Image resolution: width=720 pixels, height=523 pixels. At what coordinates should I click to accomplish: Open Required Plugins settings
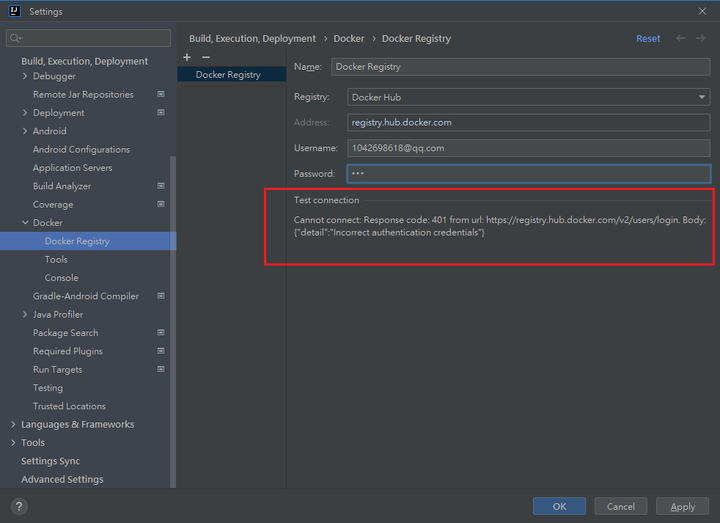(68, 351)
